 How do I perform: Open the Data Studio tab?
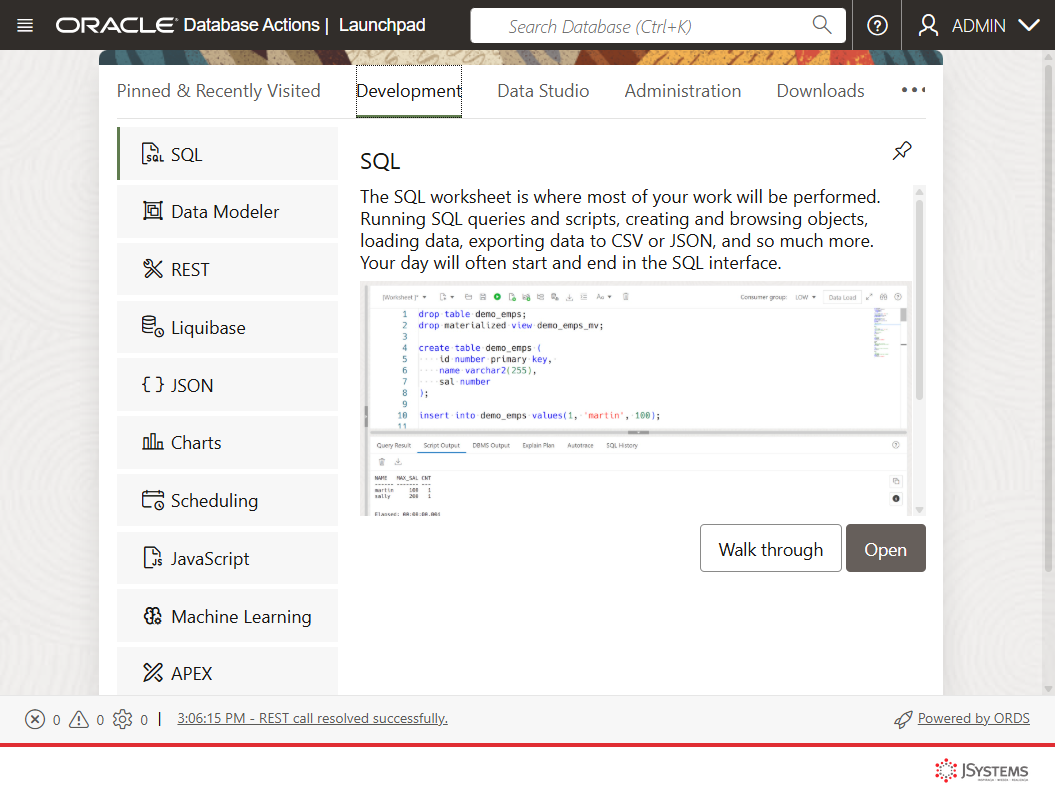coord(543,91)
